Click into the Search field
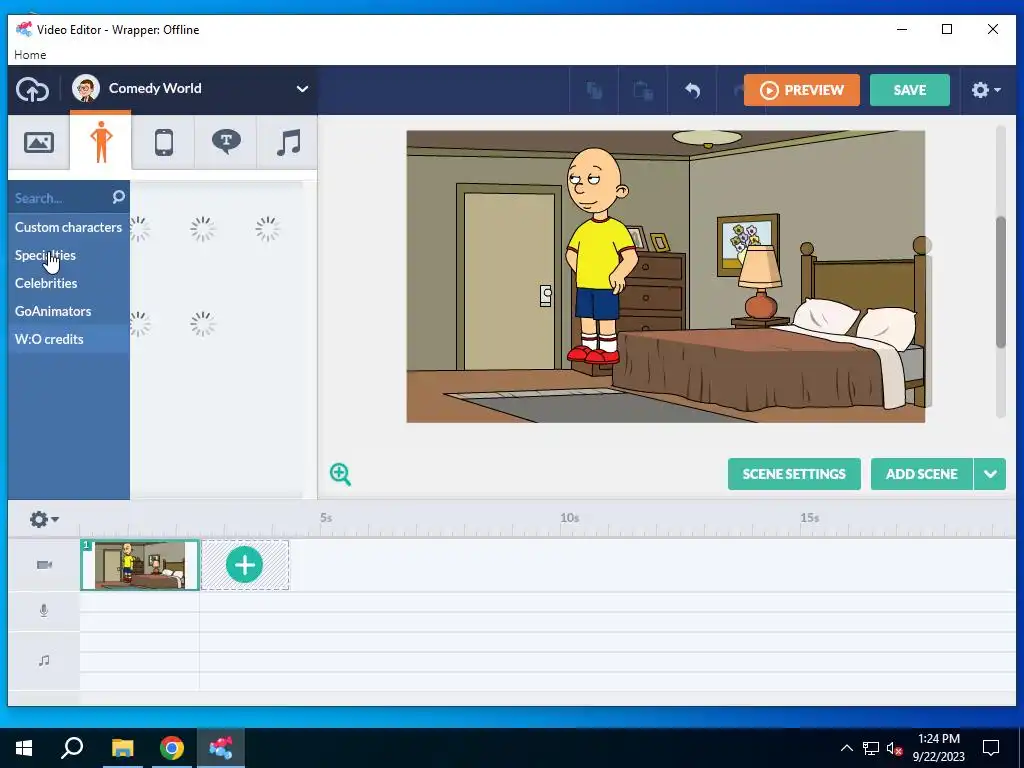 pos(61,198)
